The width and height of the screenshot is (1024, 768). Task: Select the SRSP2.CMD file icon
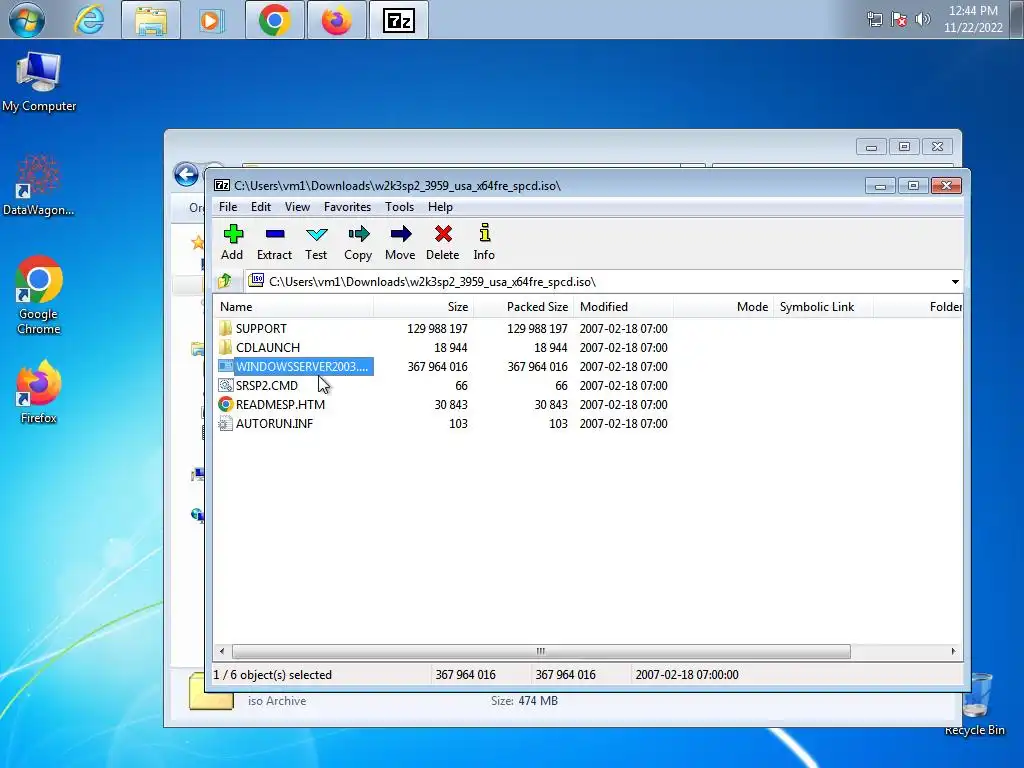point(225,385)
